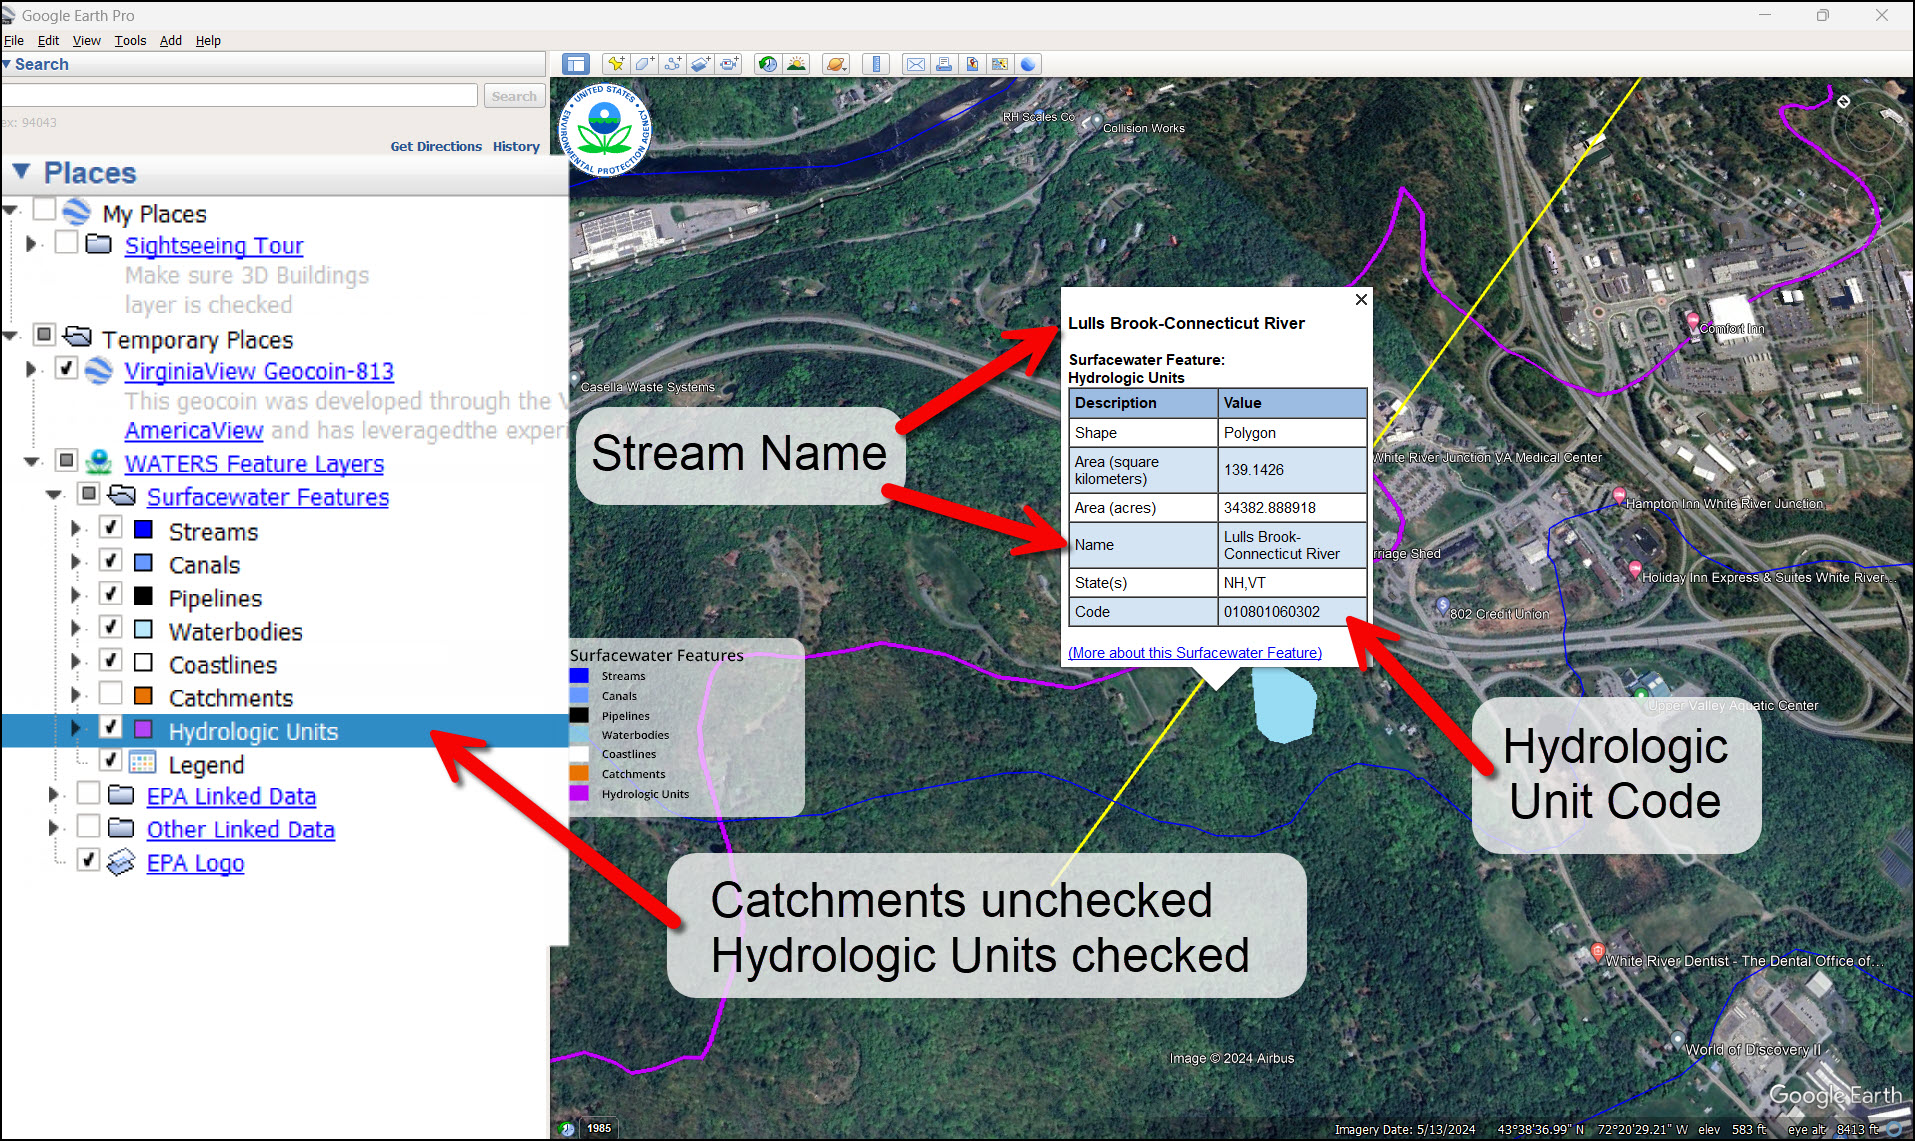Open the EPA Logo link
This screenshot has width=1915, height=1141.
(x=195, y=863)
